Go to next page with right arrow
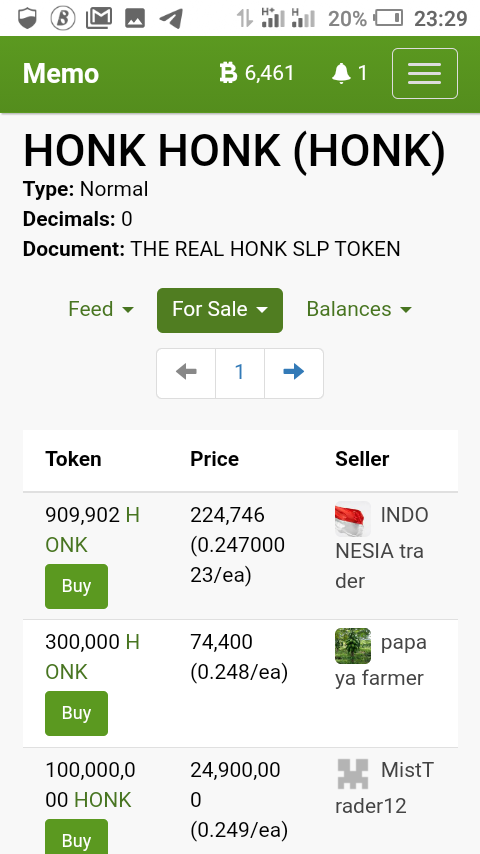The width and height of the screenshot is (480, 854). [x=294, y=373]
